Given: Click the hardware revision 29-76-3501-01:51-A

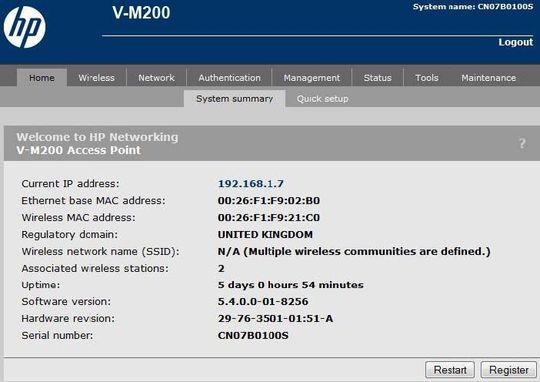Looking at the screenshot, I should 275,318.
